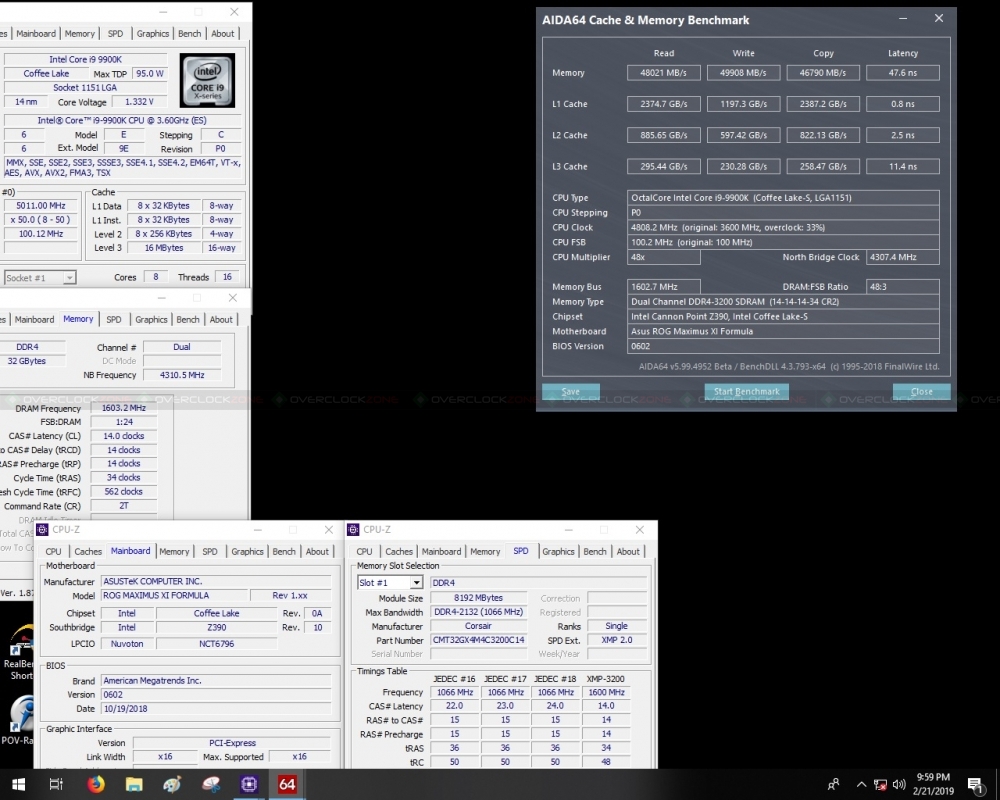Open File Explorer from the taskbar
This screenshot has width=1000, height=800.
(x=134, y=784)
